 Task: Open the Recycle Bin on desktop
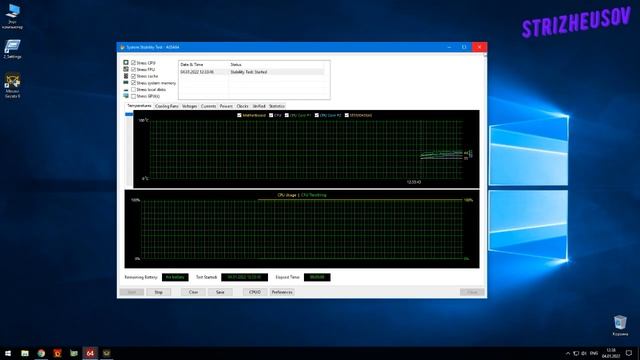[x=620, y=325]
